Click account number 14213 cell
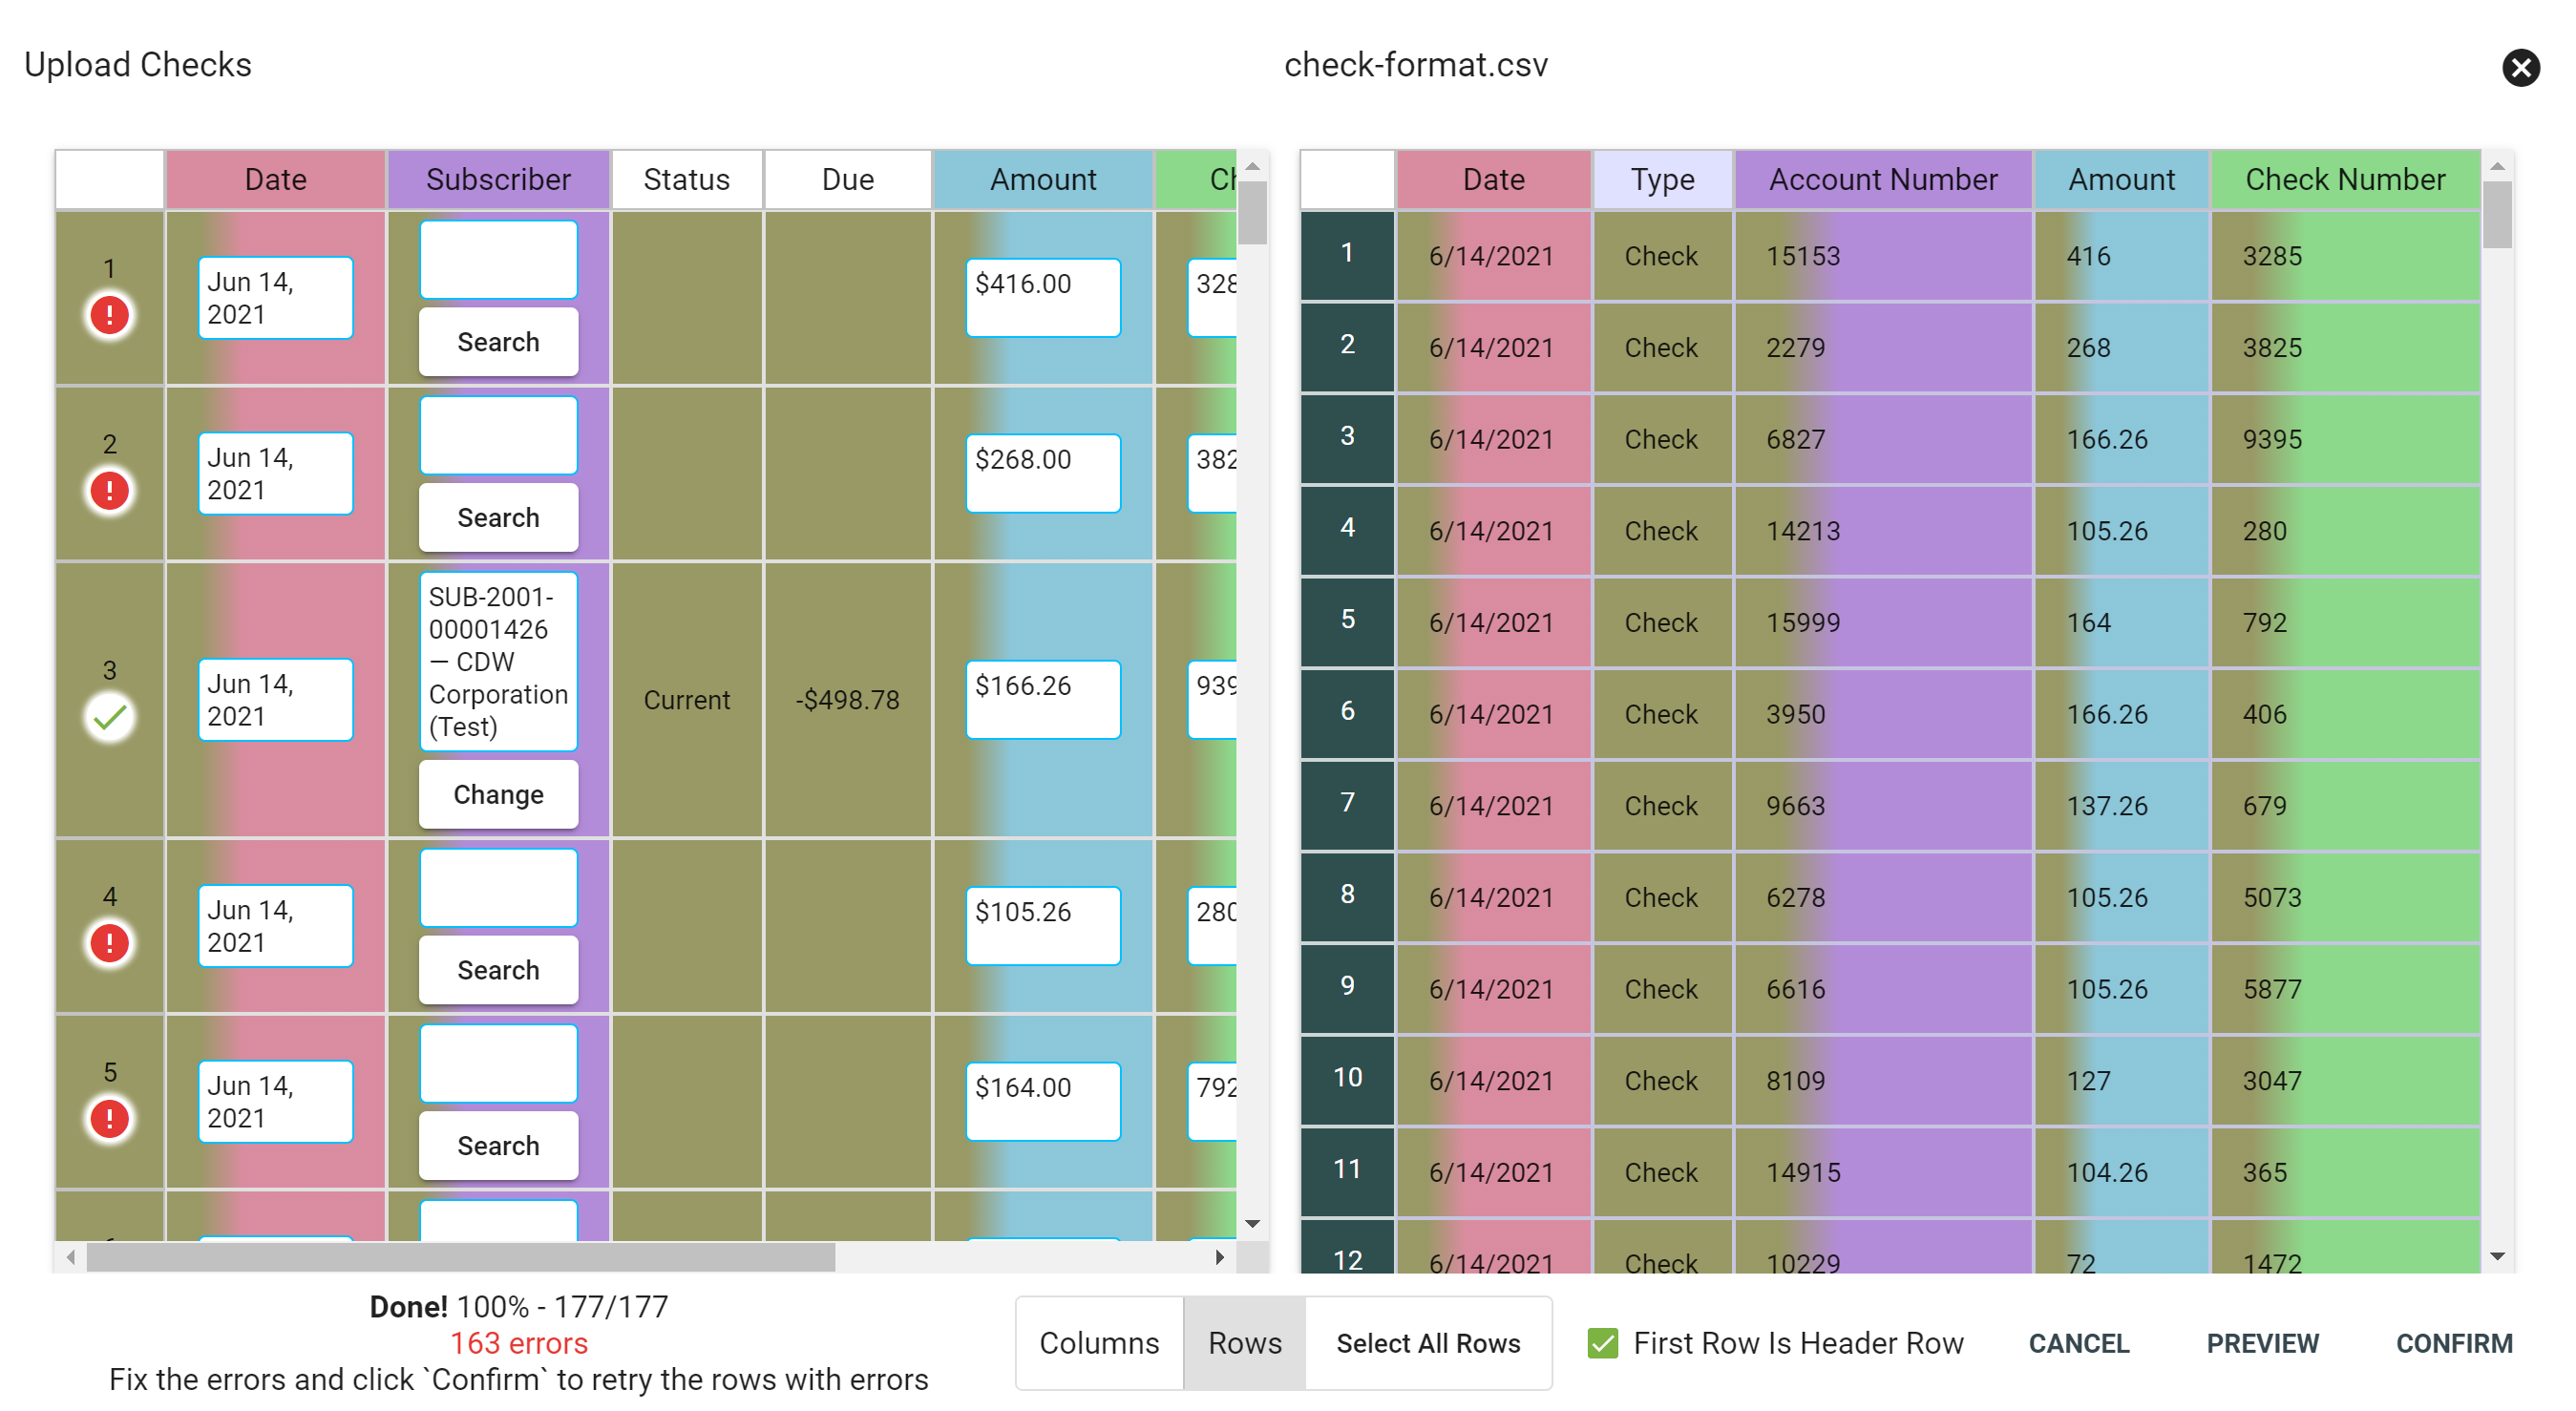This screenshot has width=2576, height=1411. click(1883, 530)
